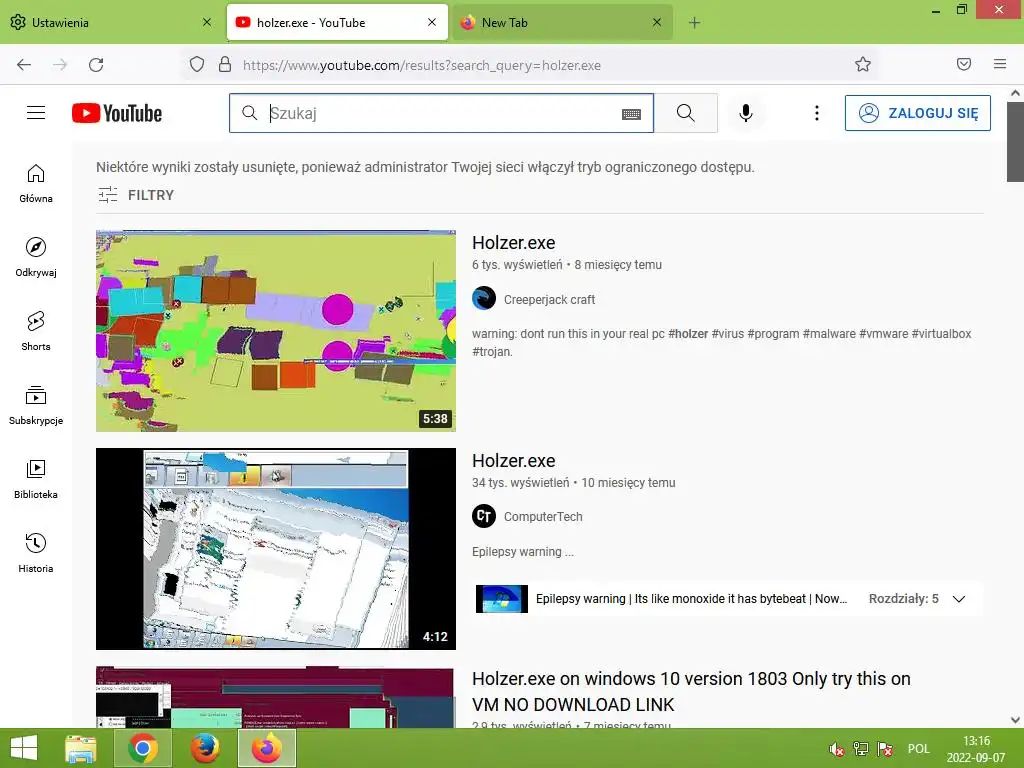Click the muted volume tray icon
This screenshot has height=768, width=1024.
click(x=836, y=749)
